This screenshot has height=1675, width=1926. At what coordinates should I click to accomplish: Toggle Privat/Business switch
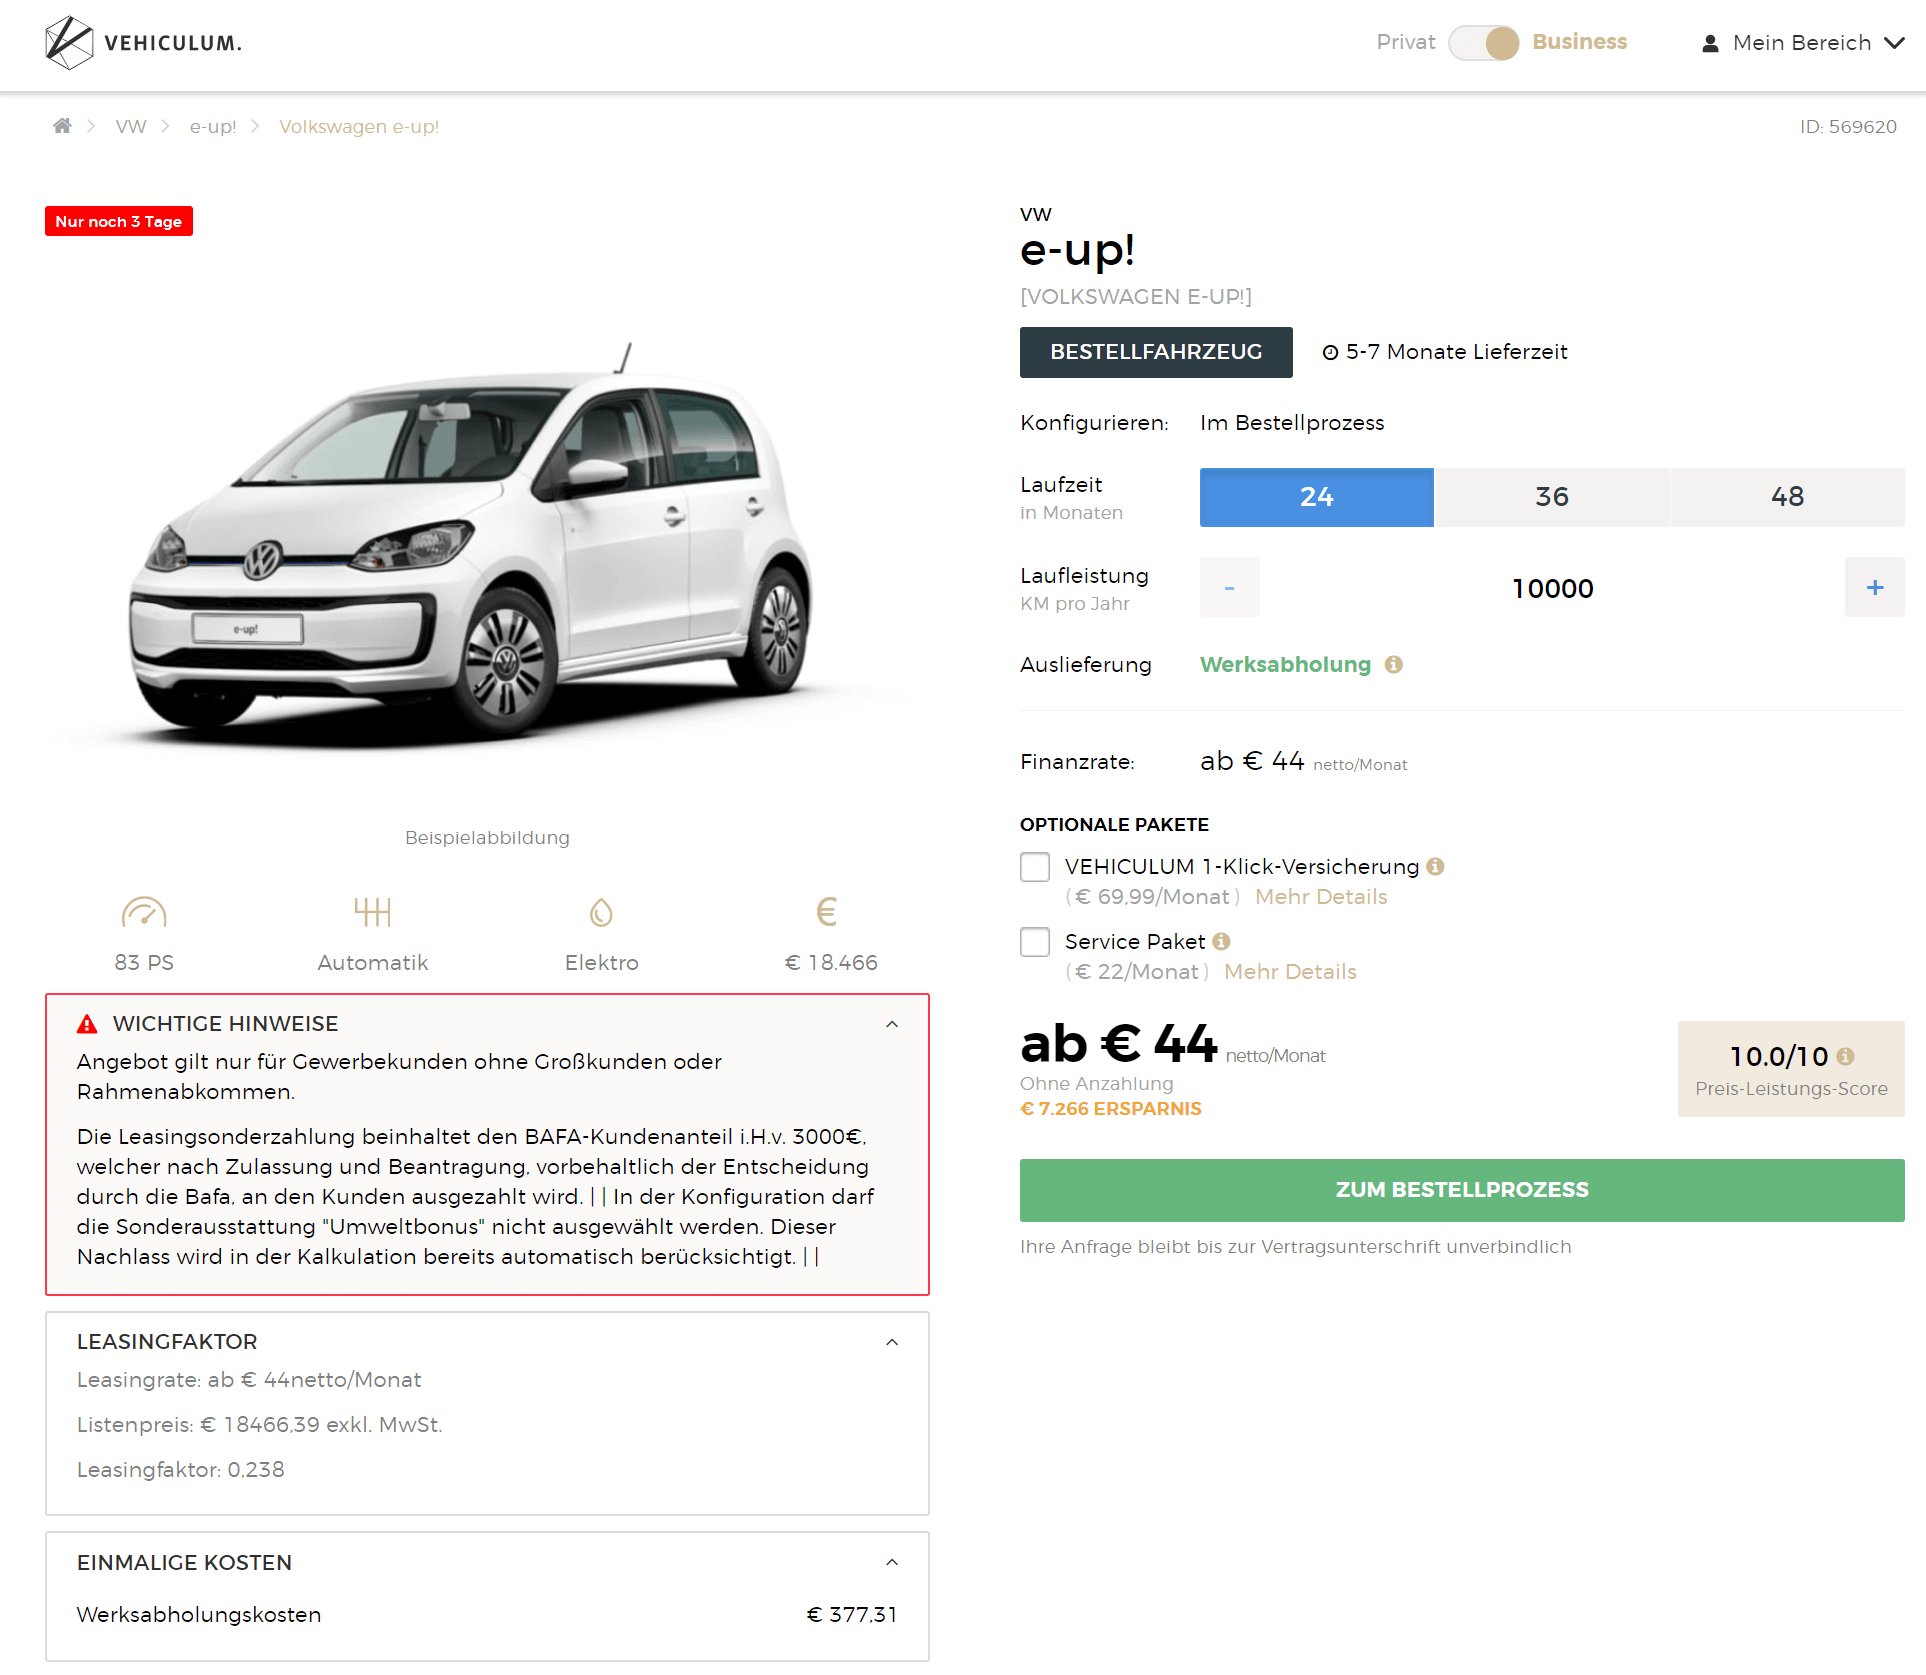point(1484,43)
